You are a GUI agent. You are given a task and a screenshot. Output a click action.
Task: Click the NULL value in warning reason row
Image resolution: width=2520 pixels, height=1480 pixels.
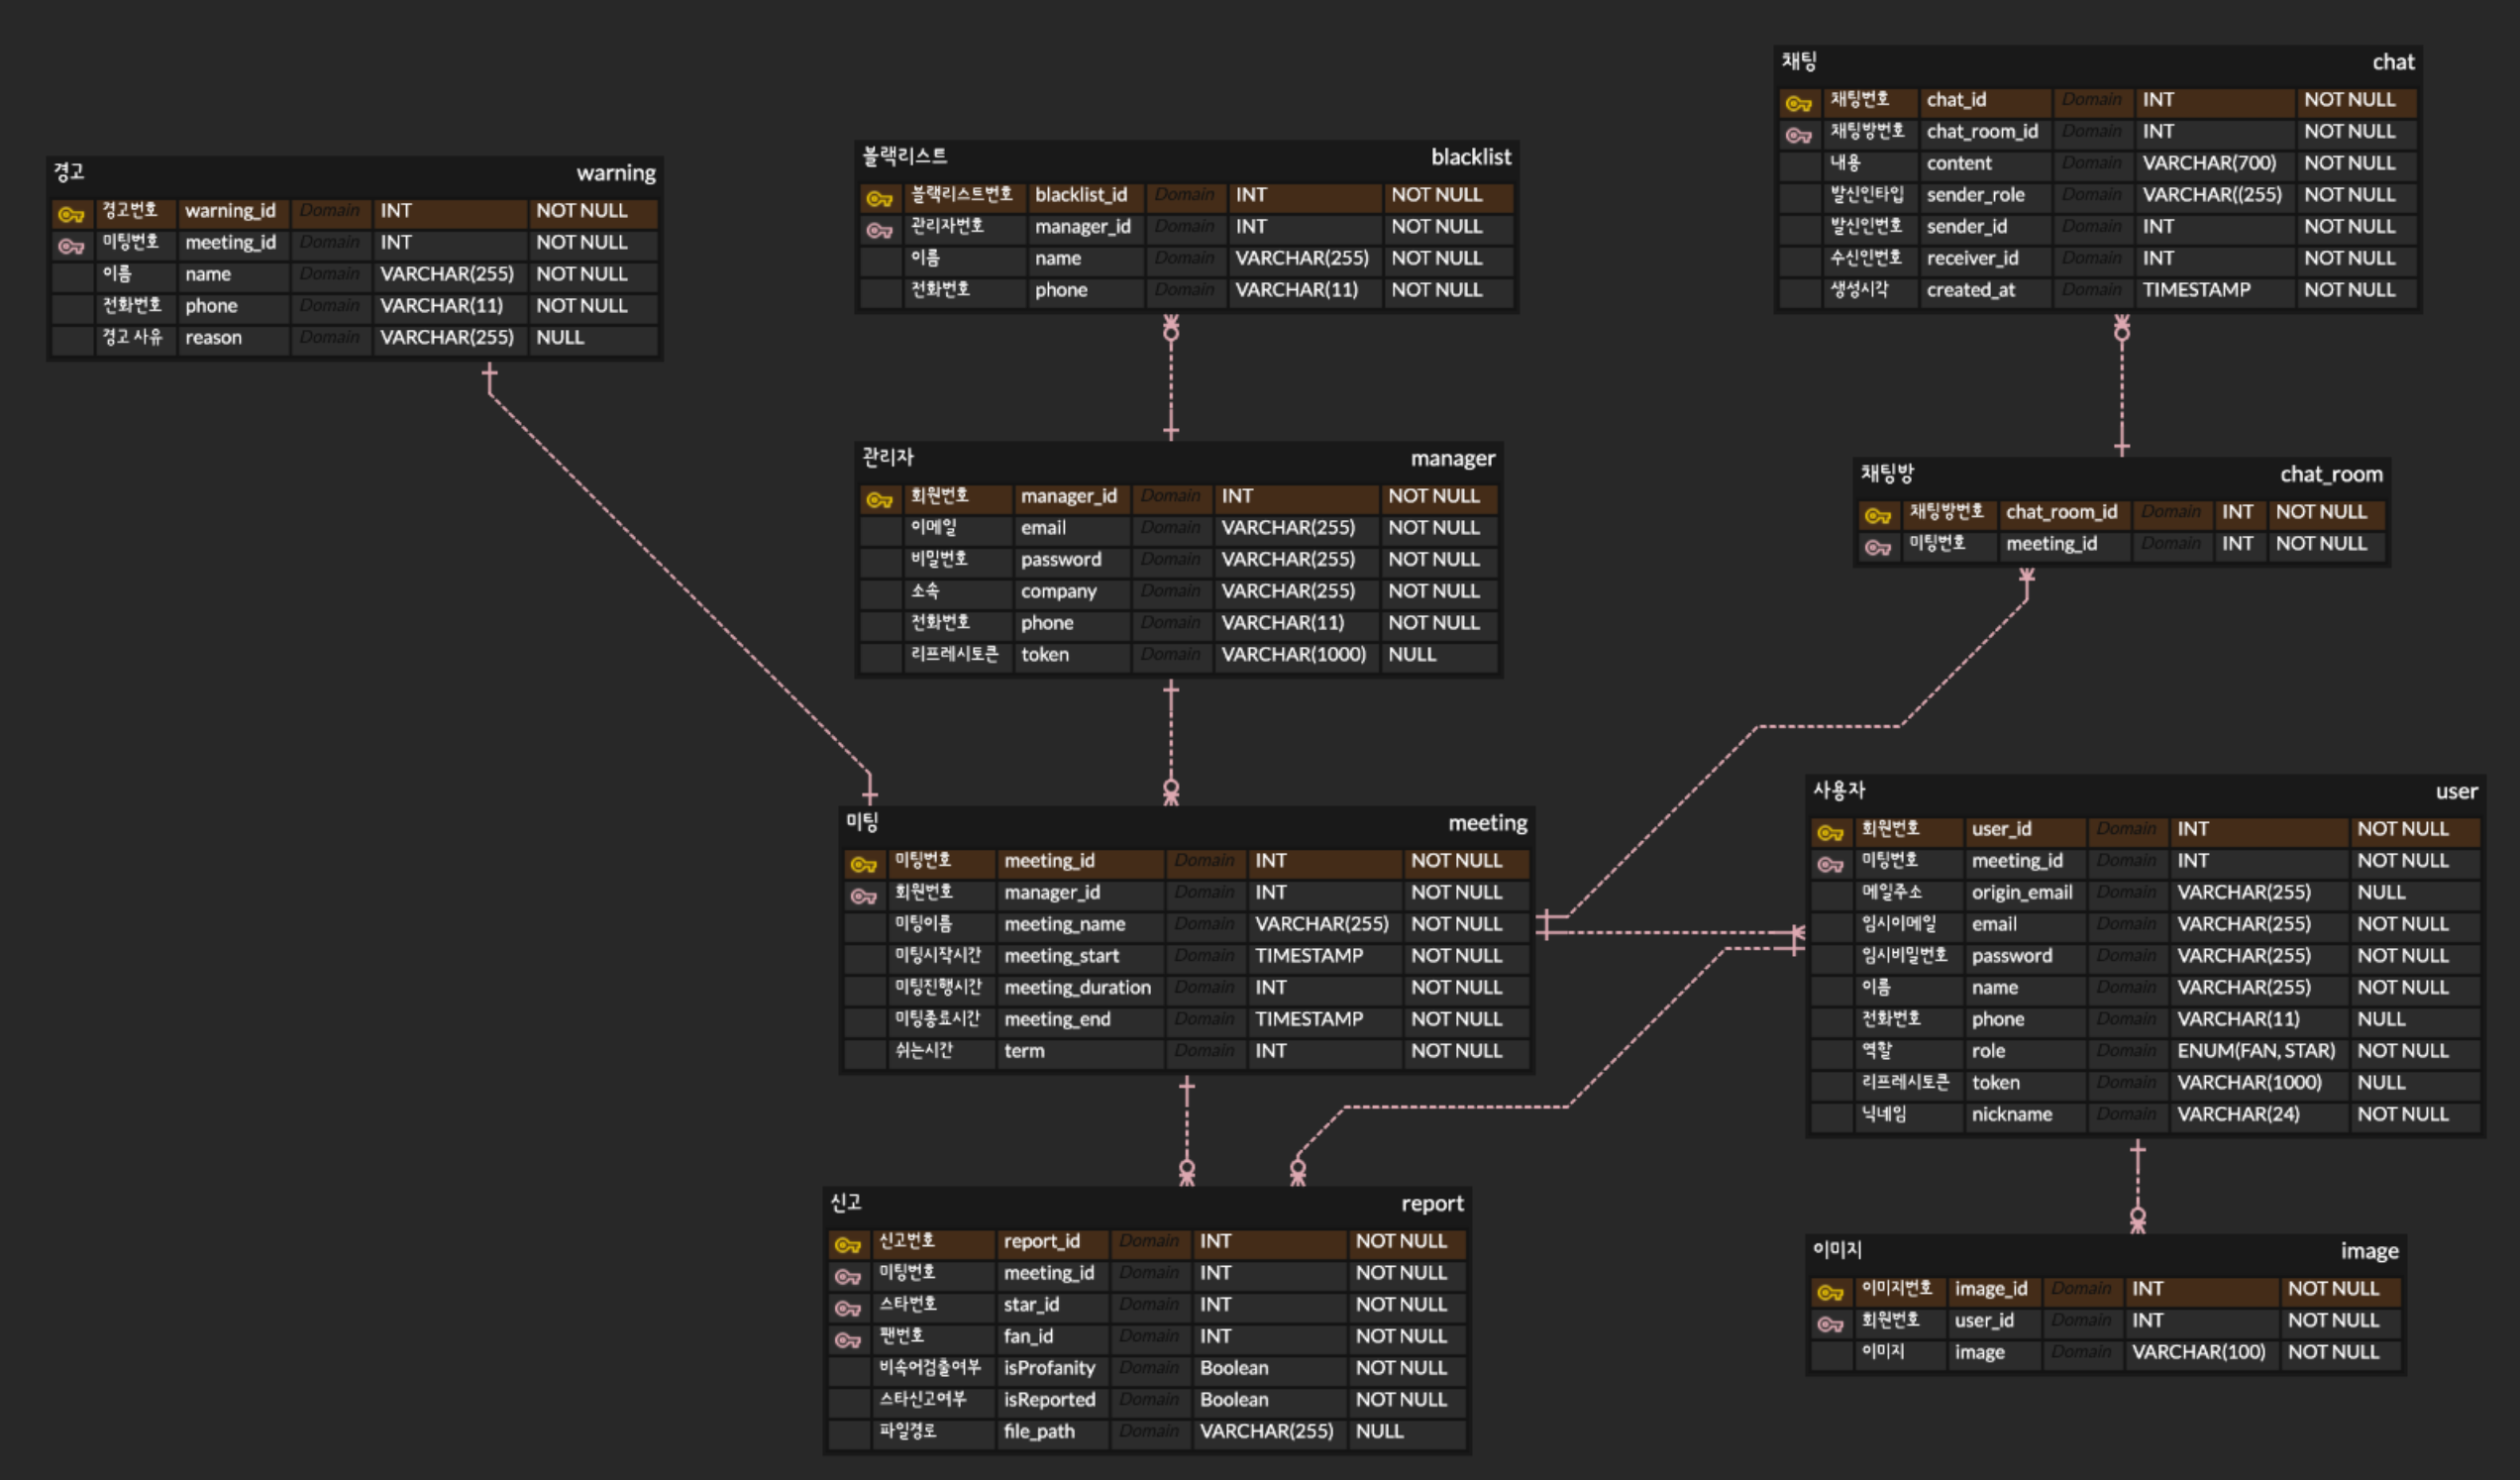click(x=559, y=337)
